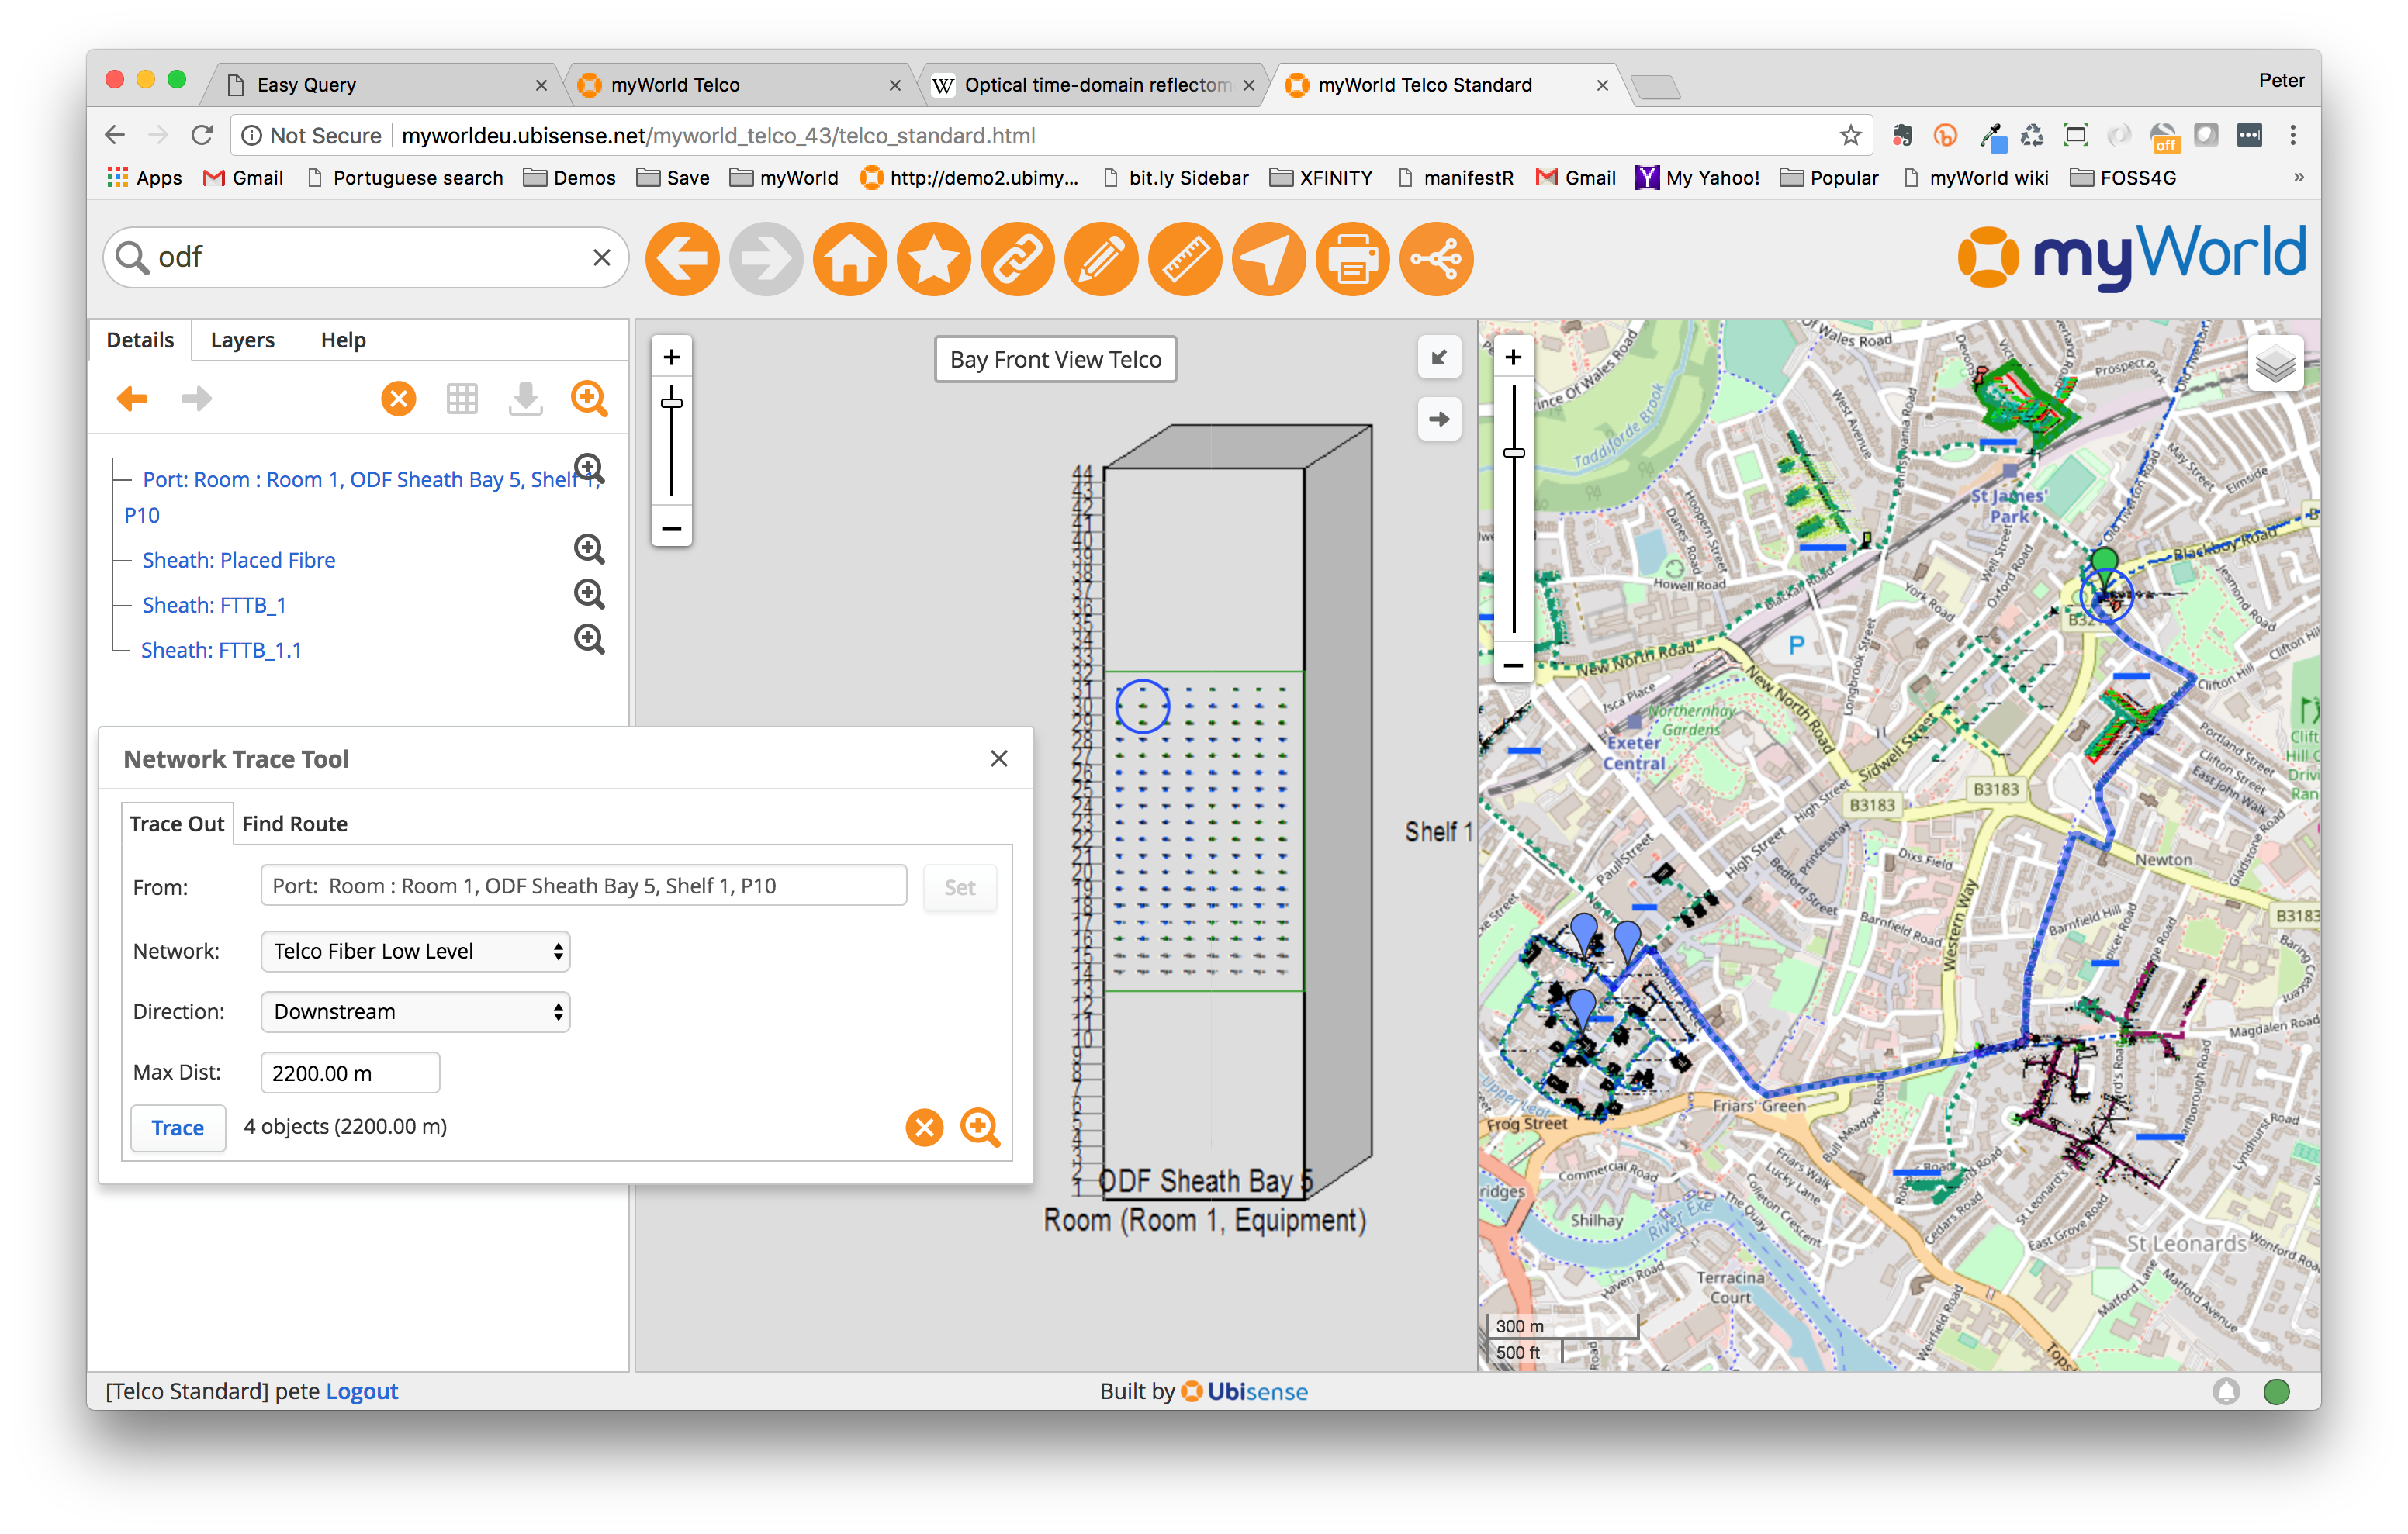The image size is (2408, 1534).
Task: Click the From port input field
Action: (584, 886)
